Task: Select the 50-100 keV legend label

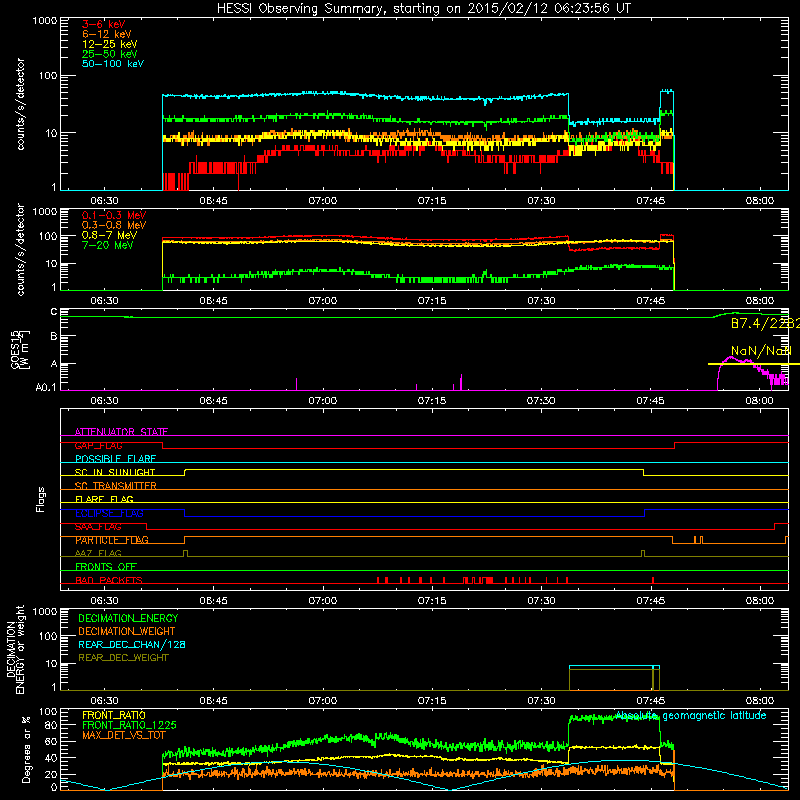Action: [113, 63]
